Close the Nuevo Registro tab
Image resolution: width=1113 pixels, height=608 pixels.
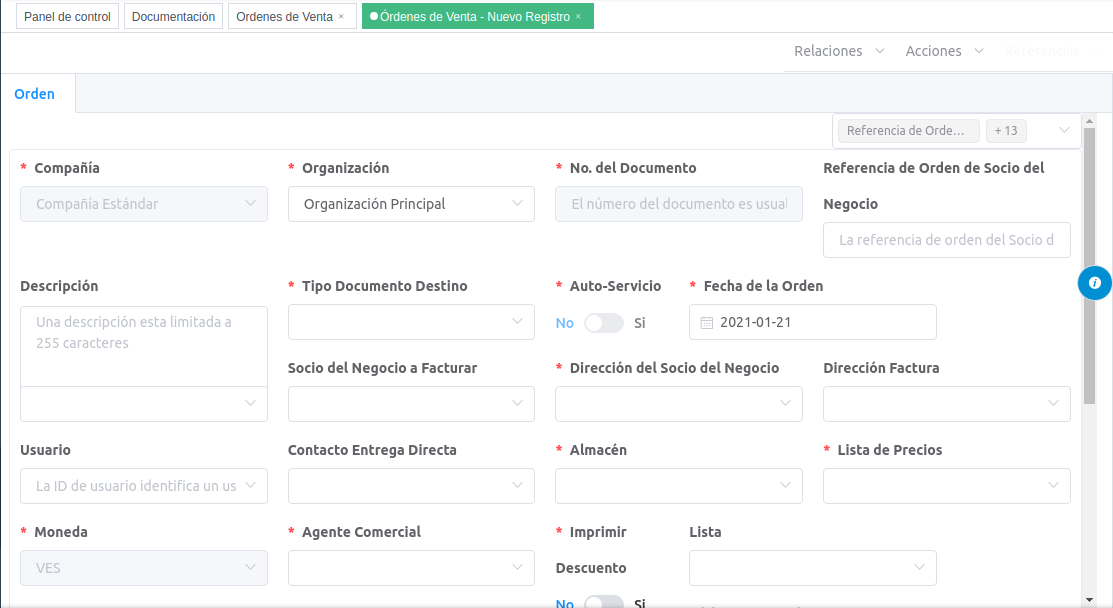(x=578, y=17)
